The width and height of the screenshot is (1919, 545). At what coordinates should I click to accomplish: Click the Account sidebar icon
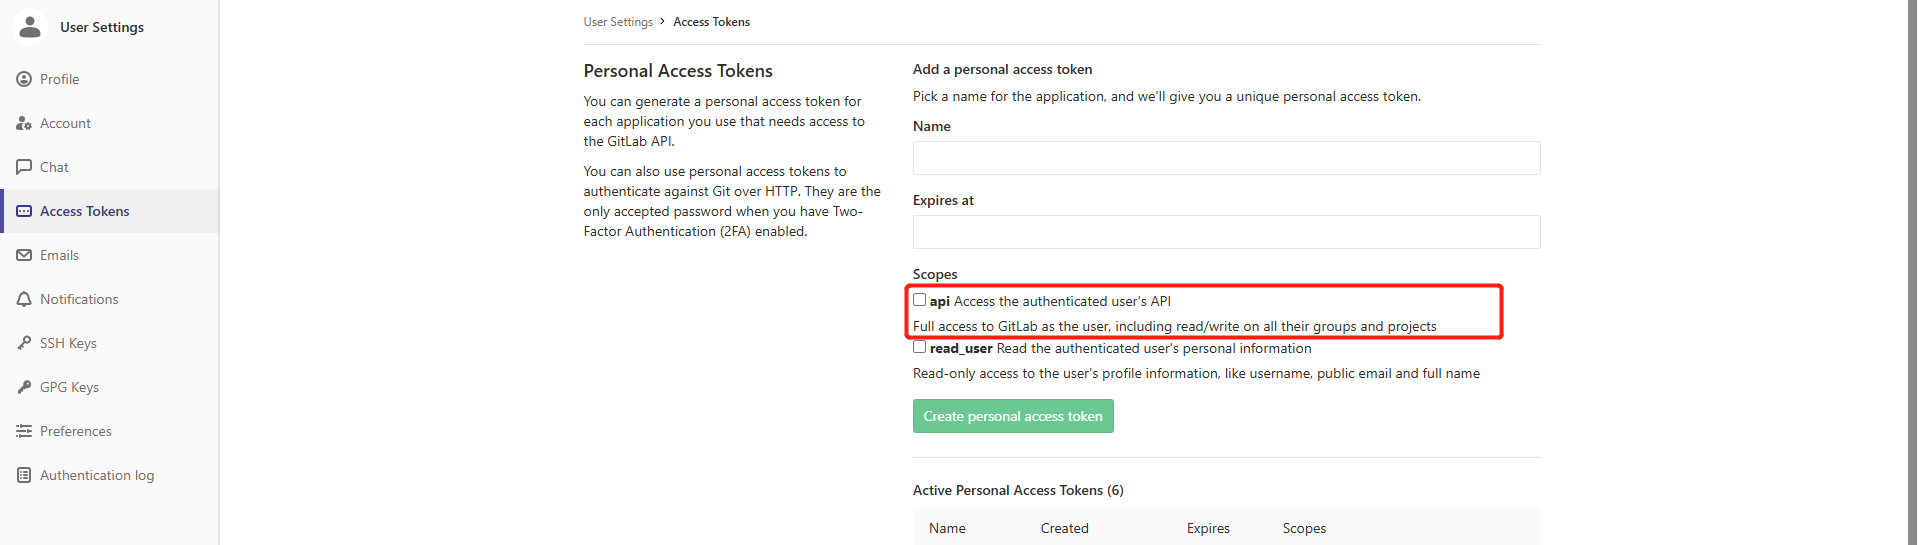pos(24,123)
